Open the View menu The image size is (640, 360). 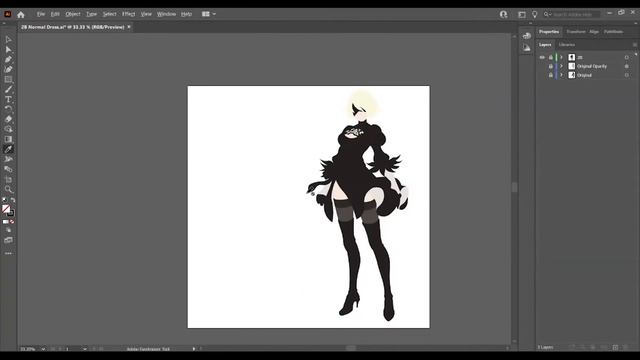click(146, 14)
